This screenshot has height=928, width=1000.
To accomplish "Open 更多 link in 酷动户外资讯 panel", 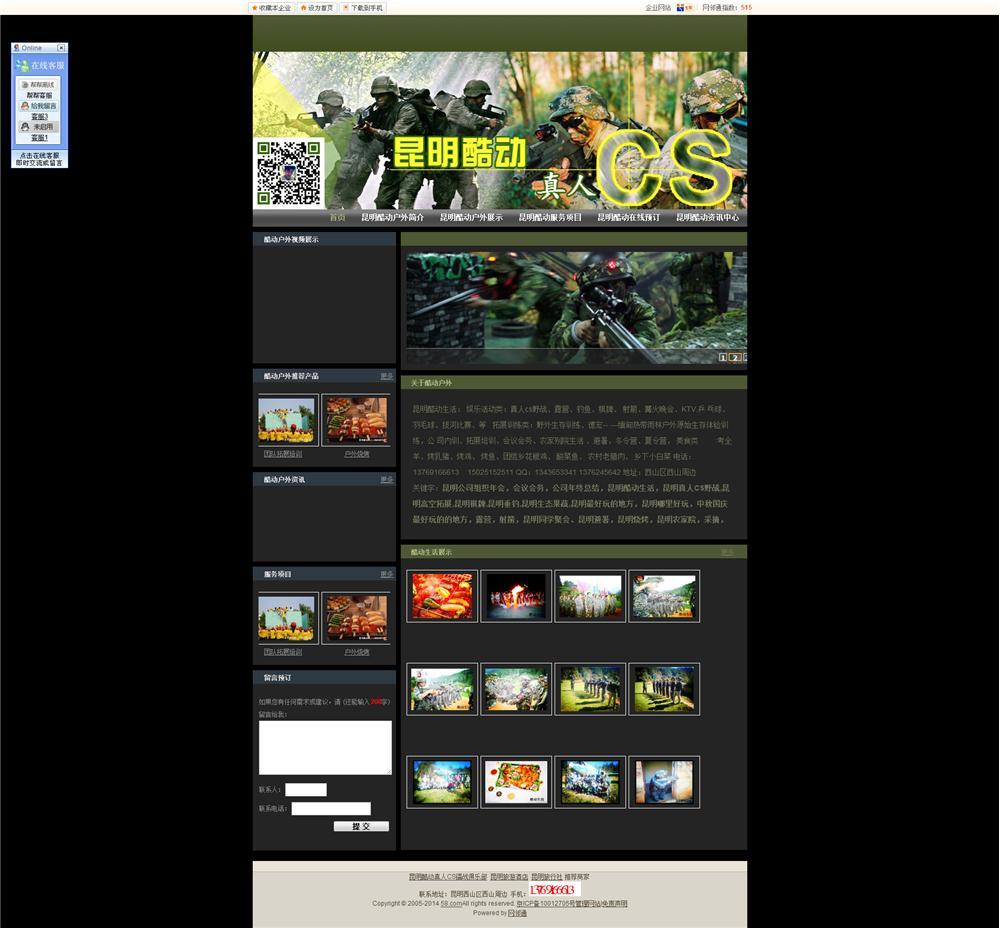I will coord(386,480).
